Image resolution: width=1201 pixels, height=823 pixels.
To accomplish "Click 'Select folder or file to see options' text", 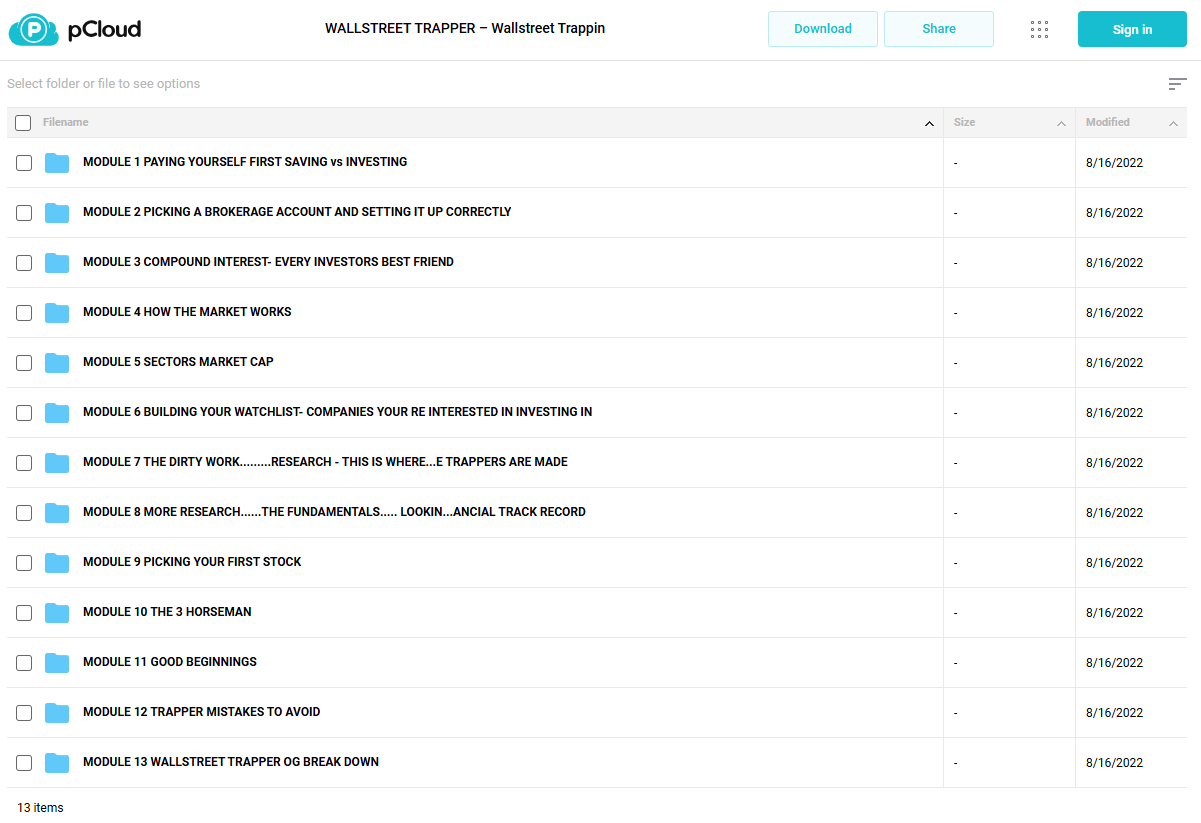I will pos(104,84).
